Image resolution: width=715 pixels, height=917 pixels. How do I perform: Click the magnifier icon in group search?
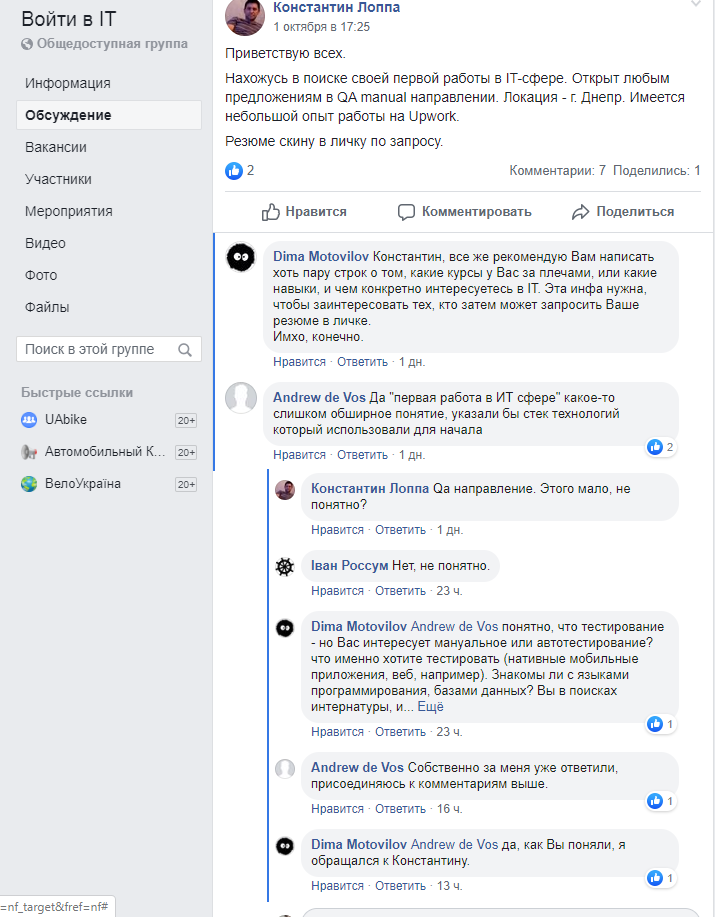point(184,350)
